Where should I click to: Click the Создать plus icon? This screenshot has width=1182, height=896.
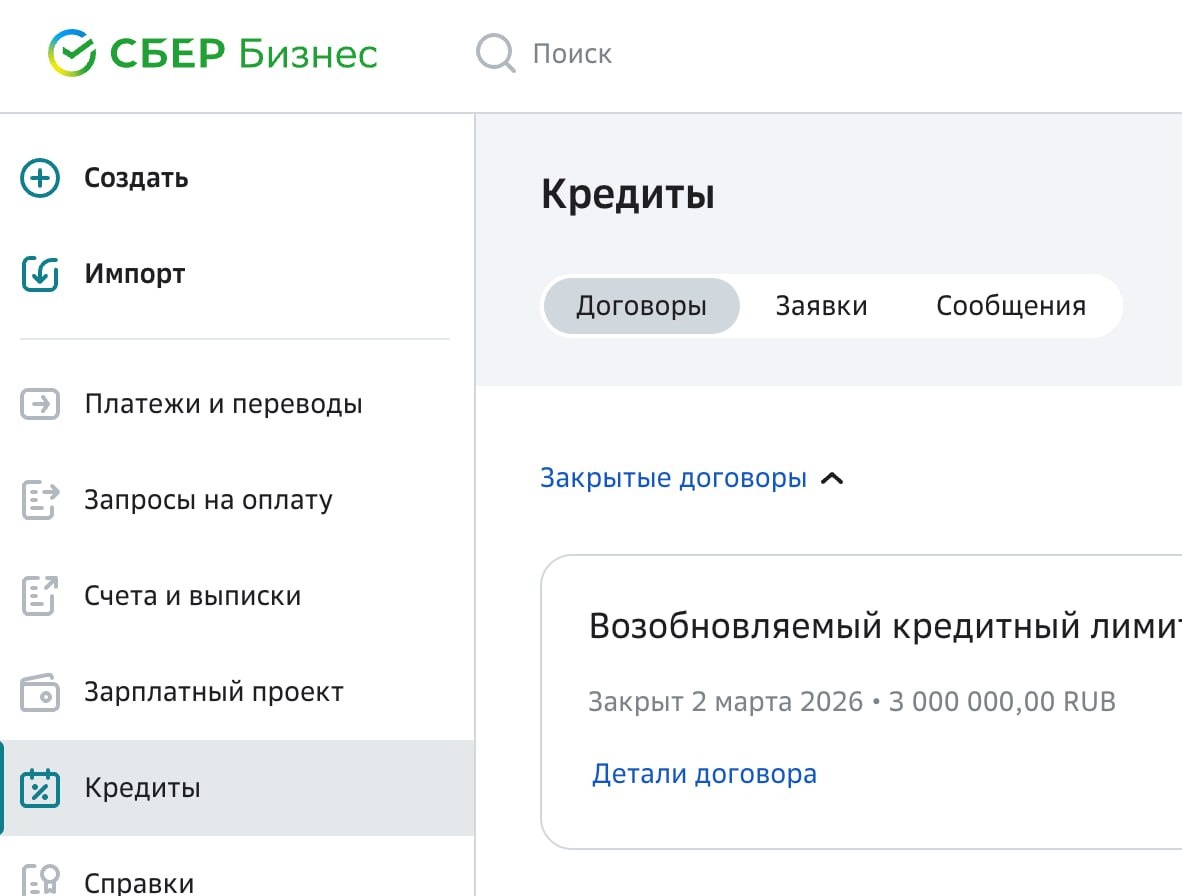coord(40,179)
